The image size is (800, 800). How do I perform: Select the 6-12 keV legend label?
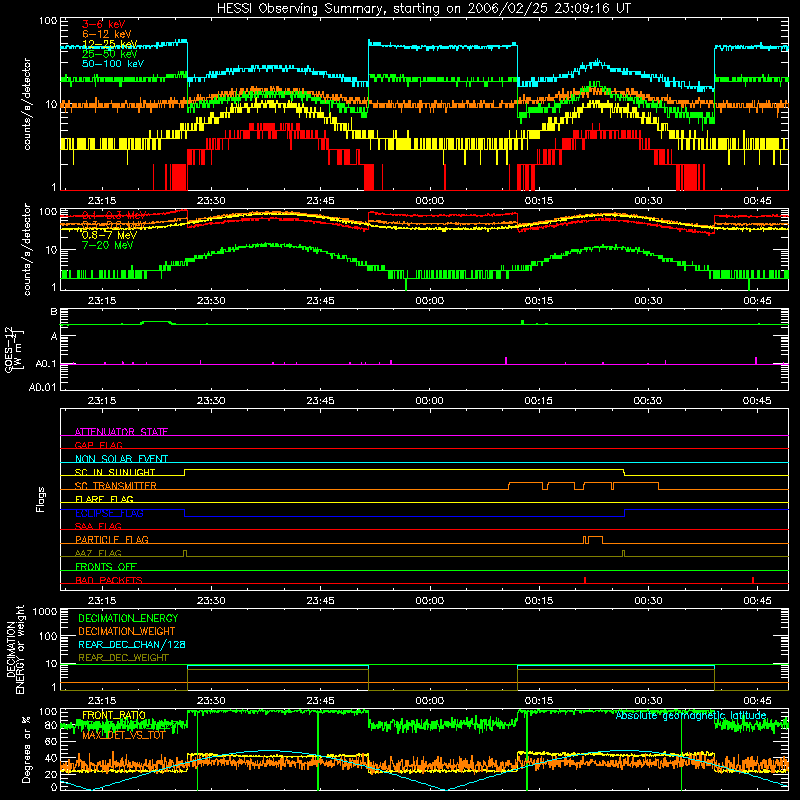107,34
